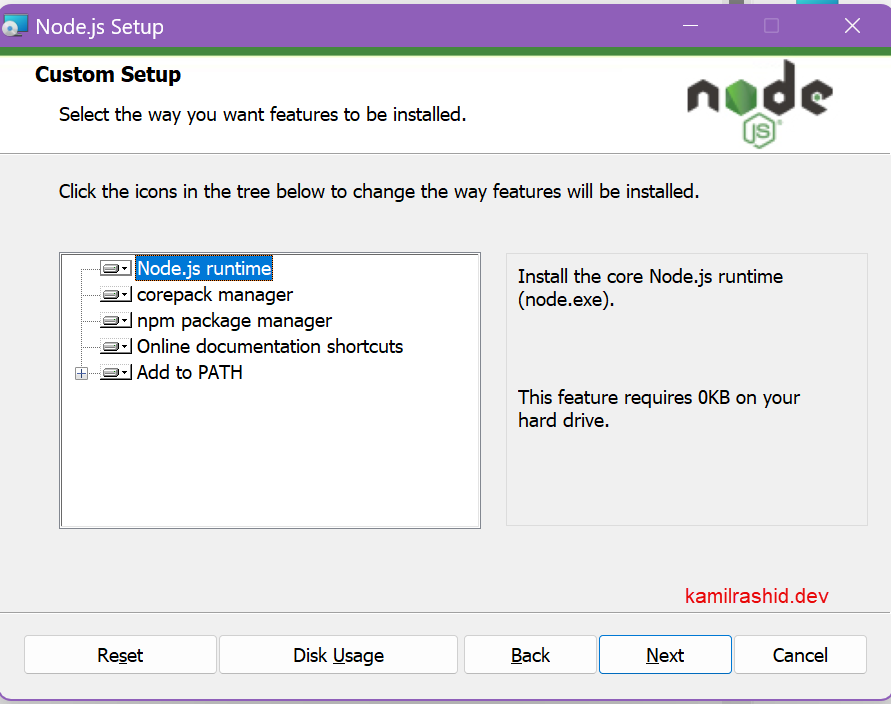Select Online documentation shortcuts tree item
Image resolution: width=891 pixels, height=704 pixels.
269,346
